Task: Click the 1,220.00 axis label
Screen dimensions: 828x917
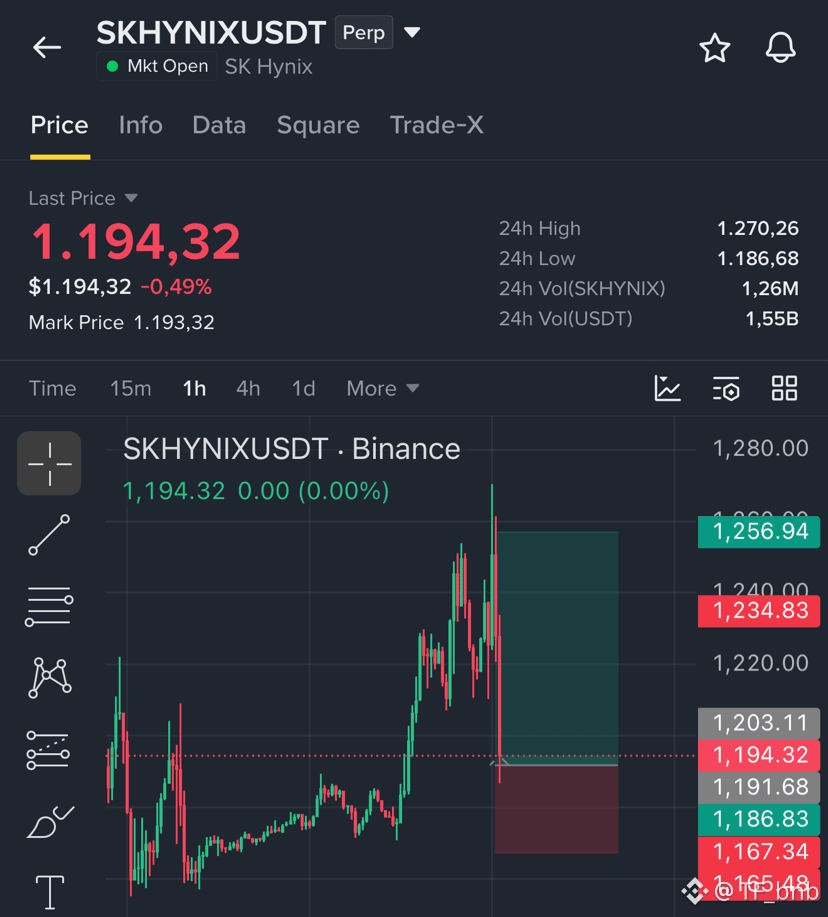Action: (x=760, y=663)
